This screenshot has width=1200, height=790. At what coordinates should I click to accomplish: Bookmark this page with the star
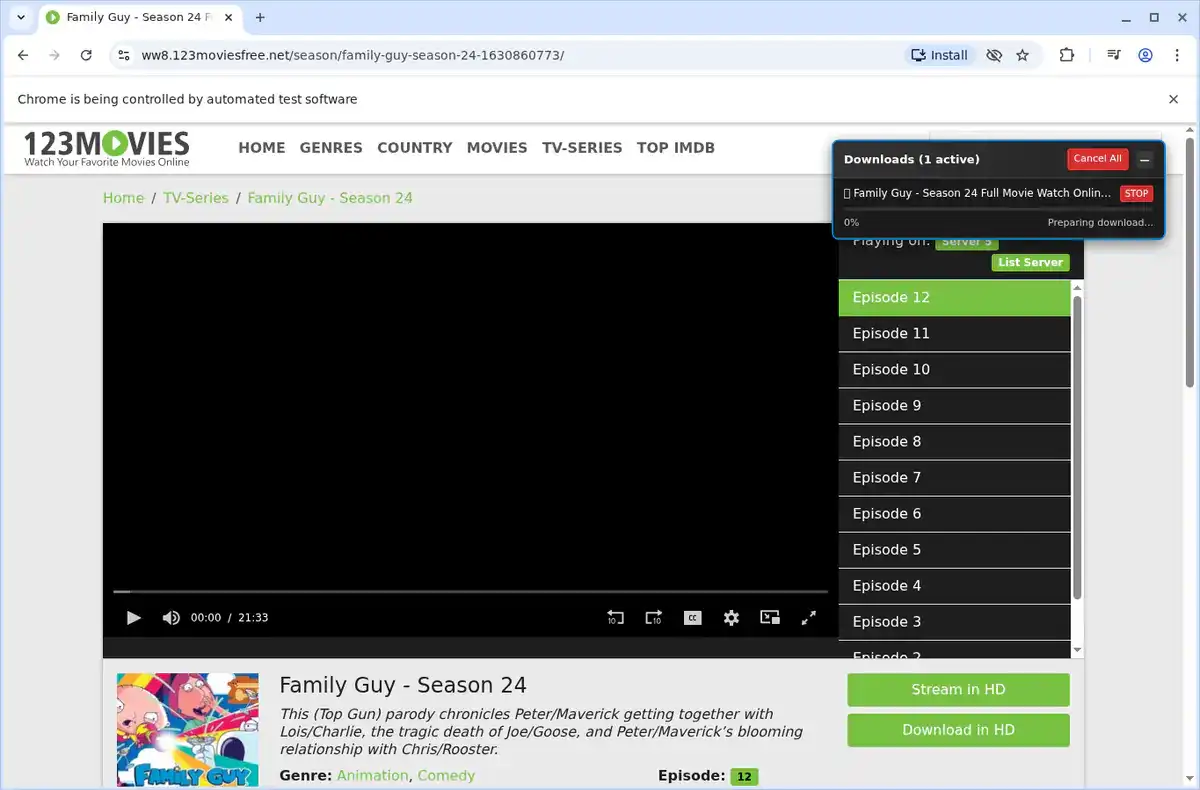[x=1022, y=55]
